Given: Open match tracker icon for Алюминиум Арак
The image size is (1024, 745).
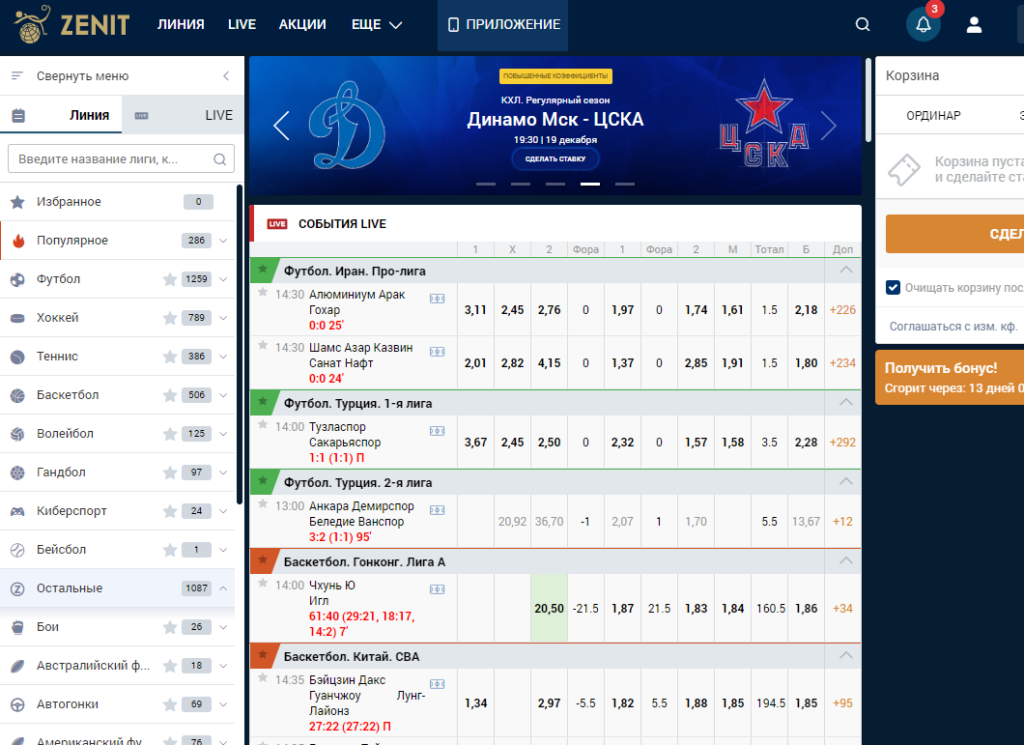Looking at the screenshot, I should [437, 298].
